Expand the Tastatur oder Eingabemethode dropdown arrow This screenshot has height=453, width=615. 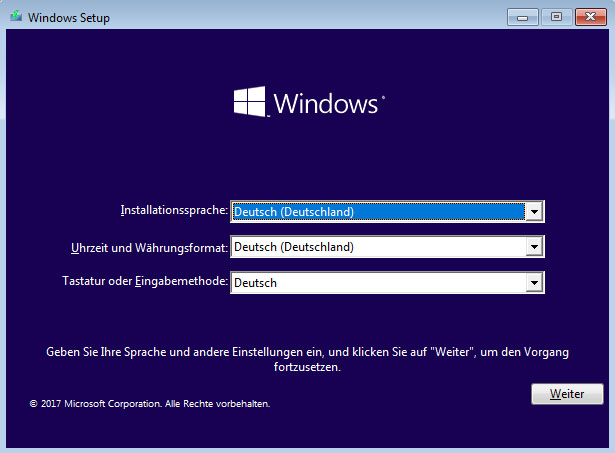[x=534, y=283]
